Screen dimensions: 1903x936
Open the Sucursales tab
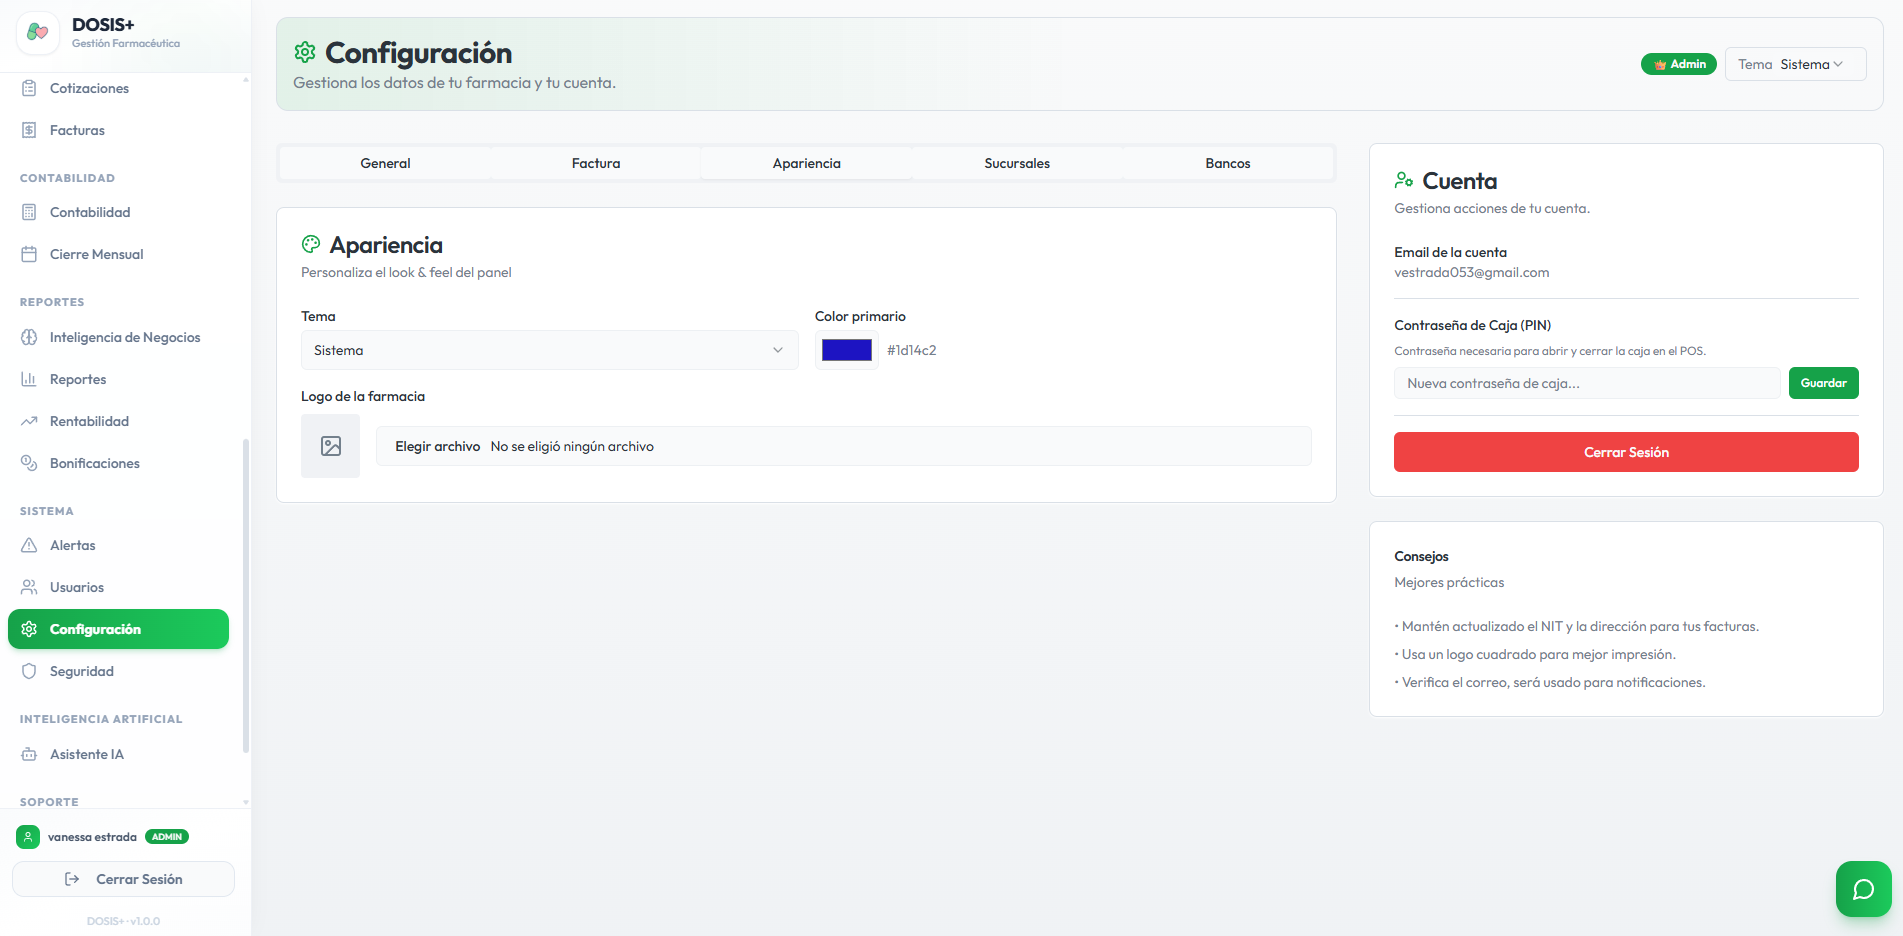(1017, 163)
